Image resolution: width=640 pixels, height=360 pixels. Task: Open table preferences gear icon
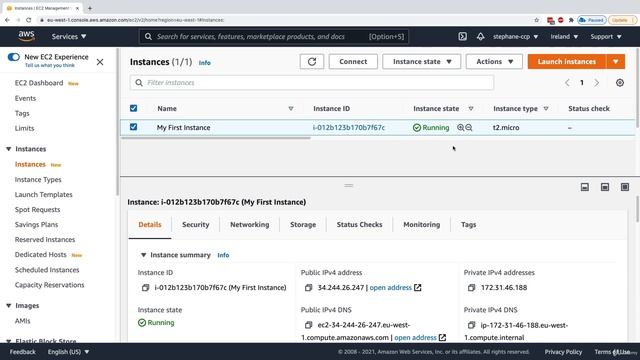620,83
